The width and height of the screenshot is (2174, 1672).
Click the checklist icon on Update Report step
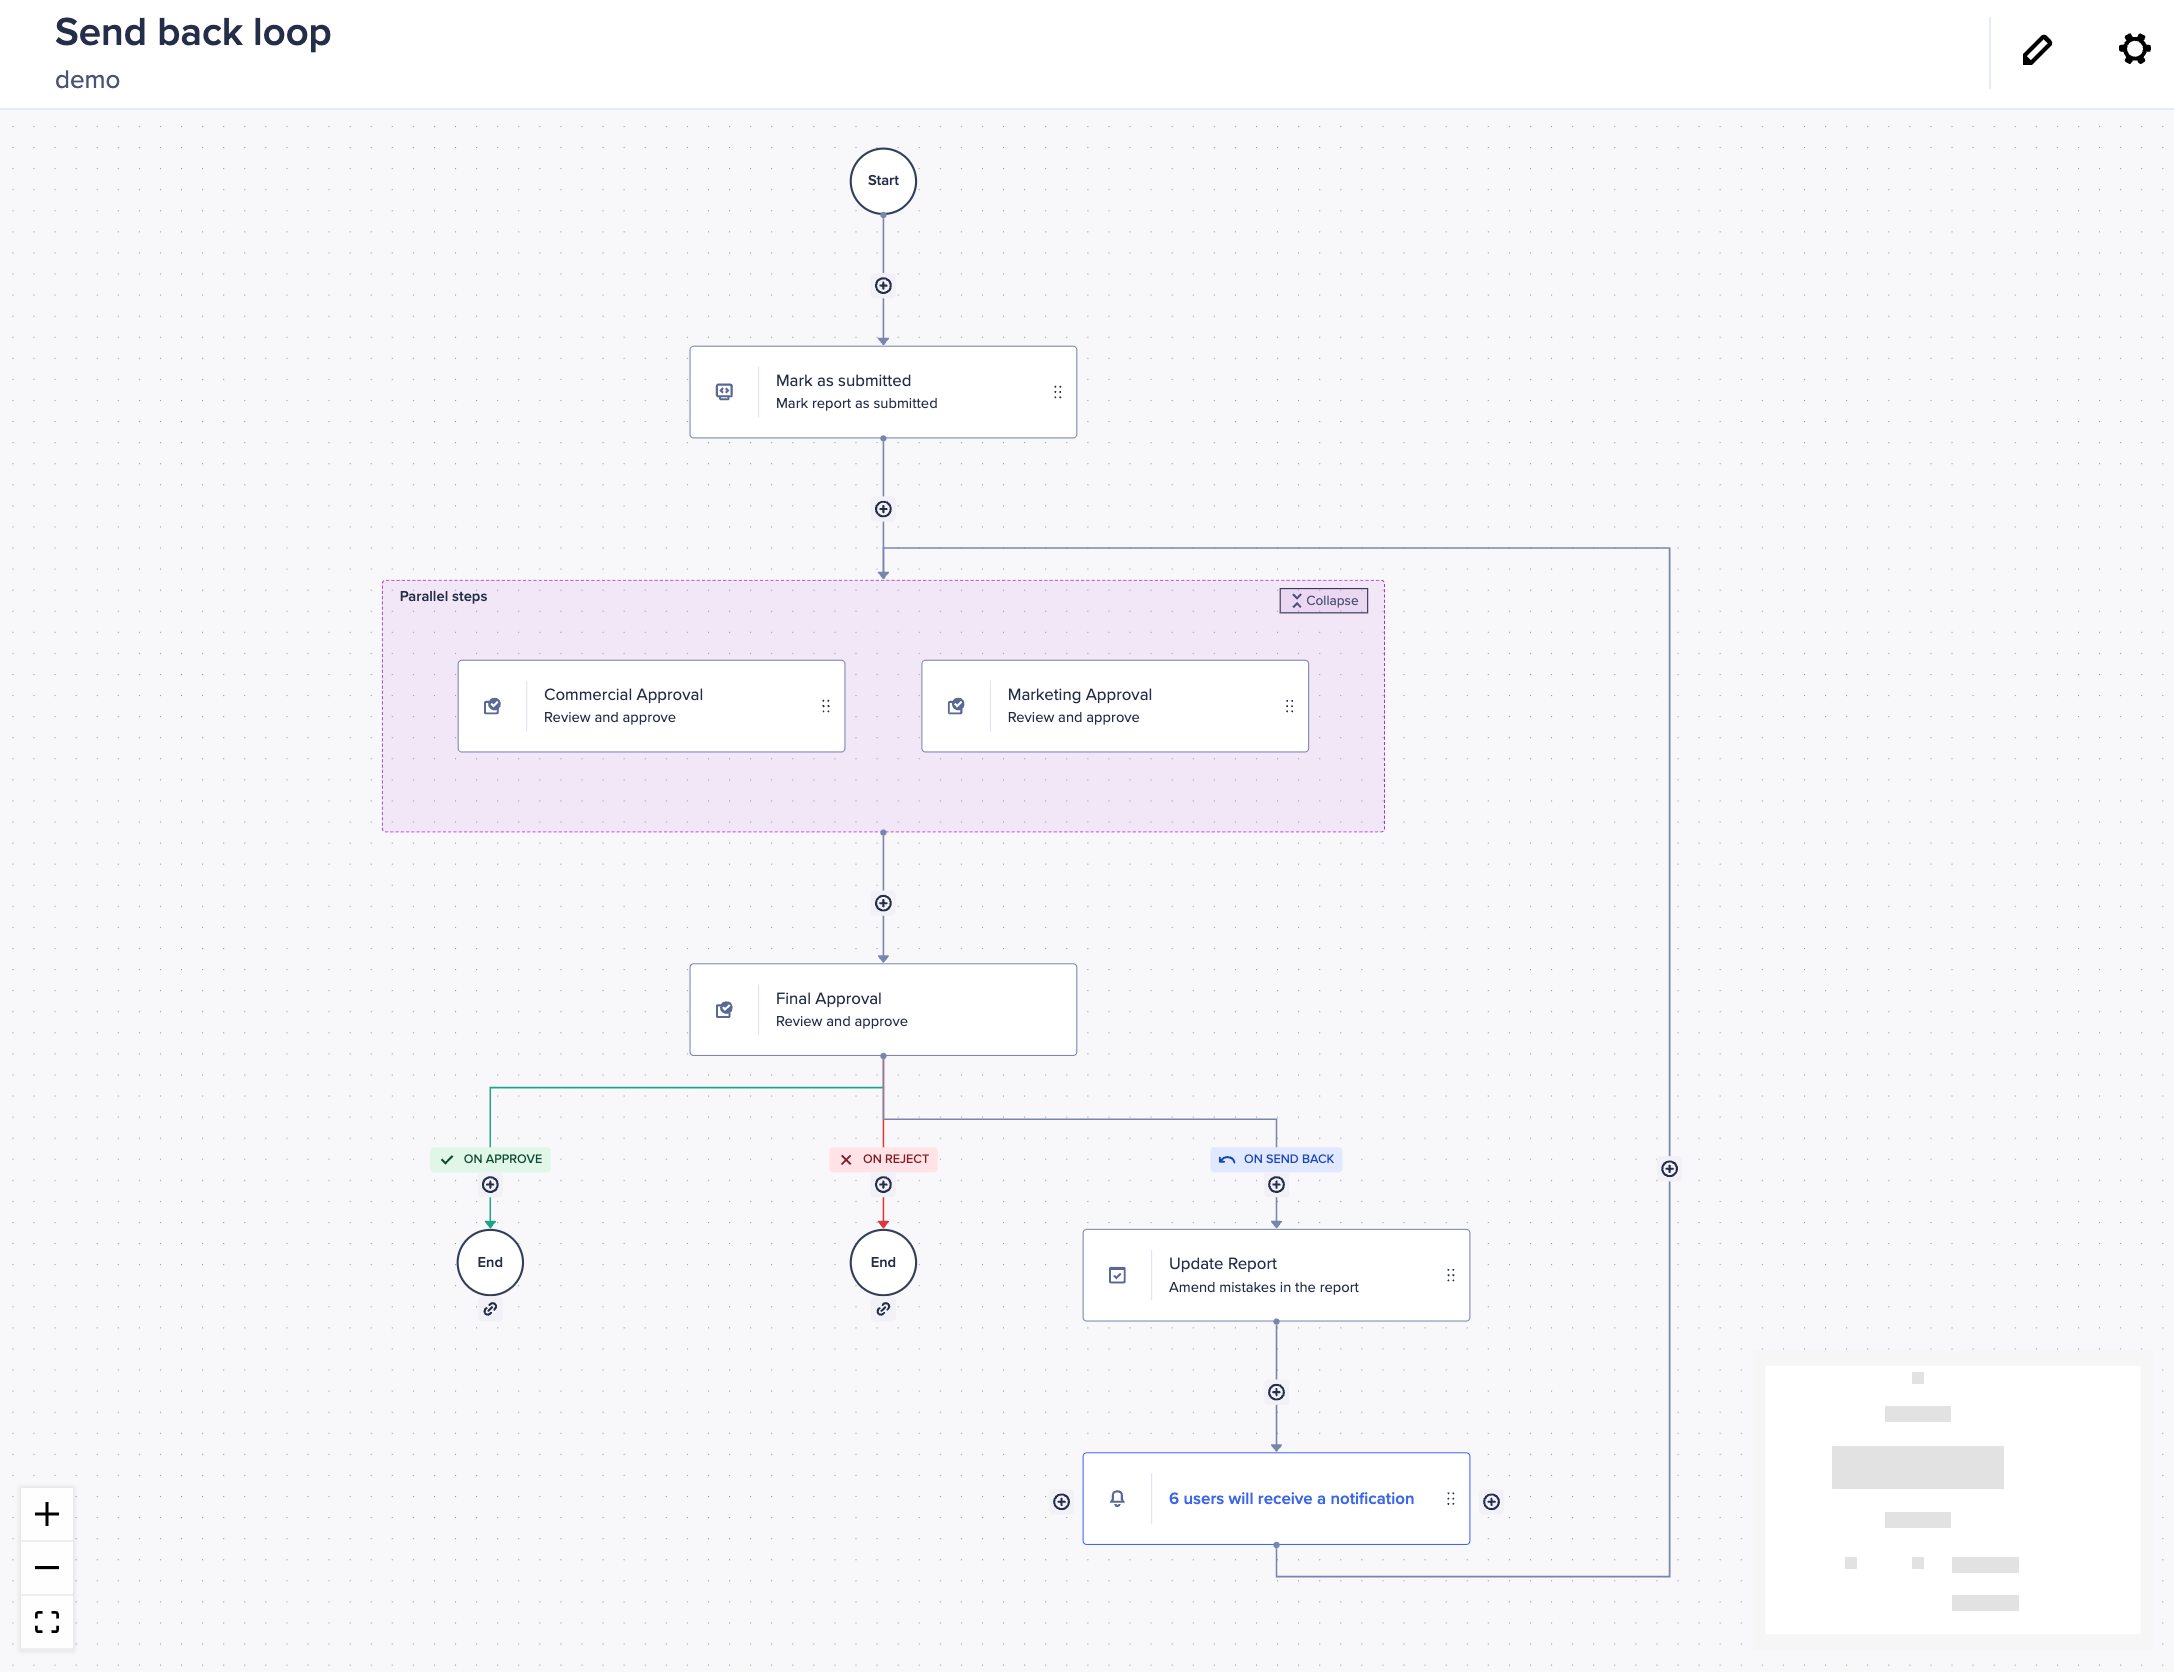coord(1117,1275)
